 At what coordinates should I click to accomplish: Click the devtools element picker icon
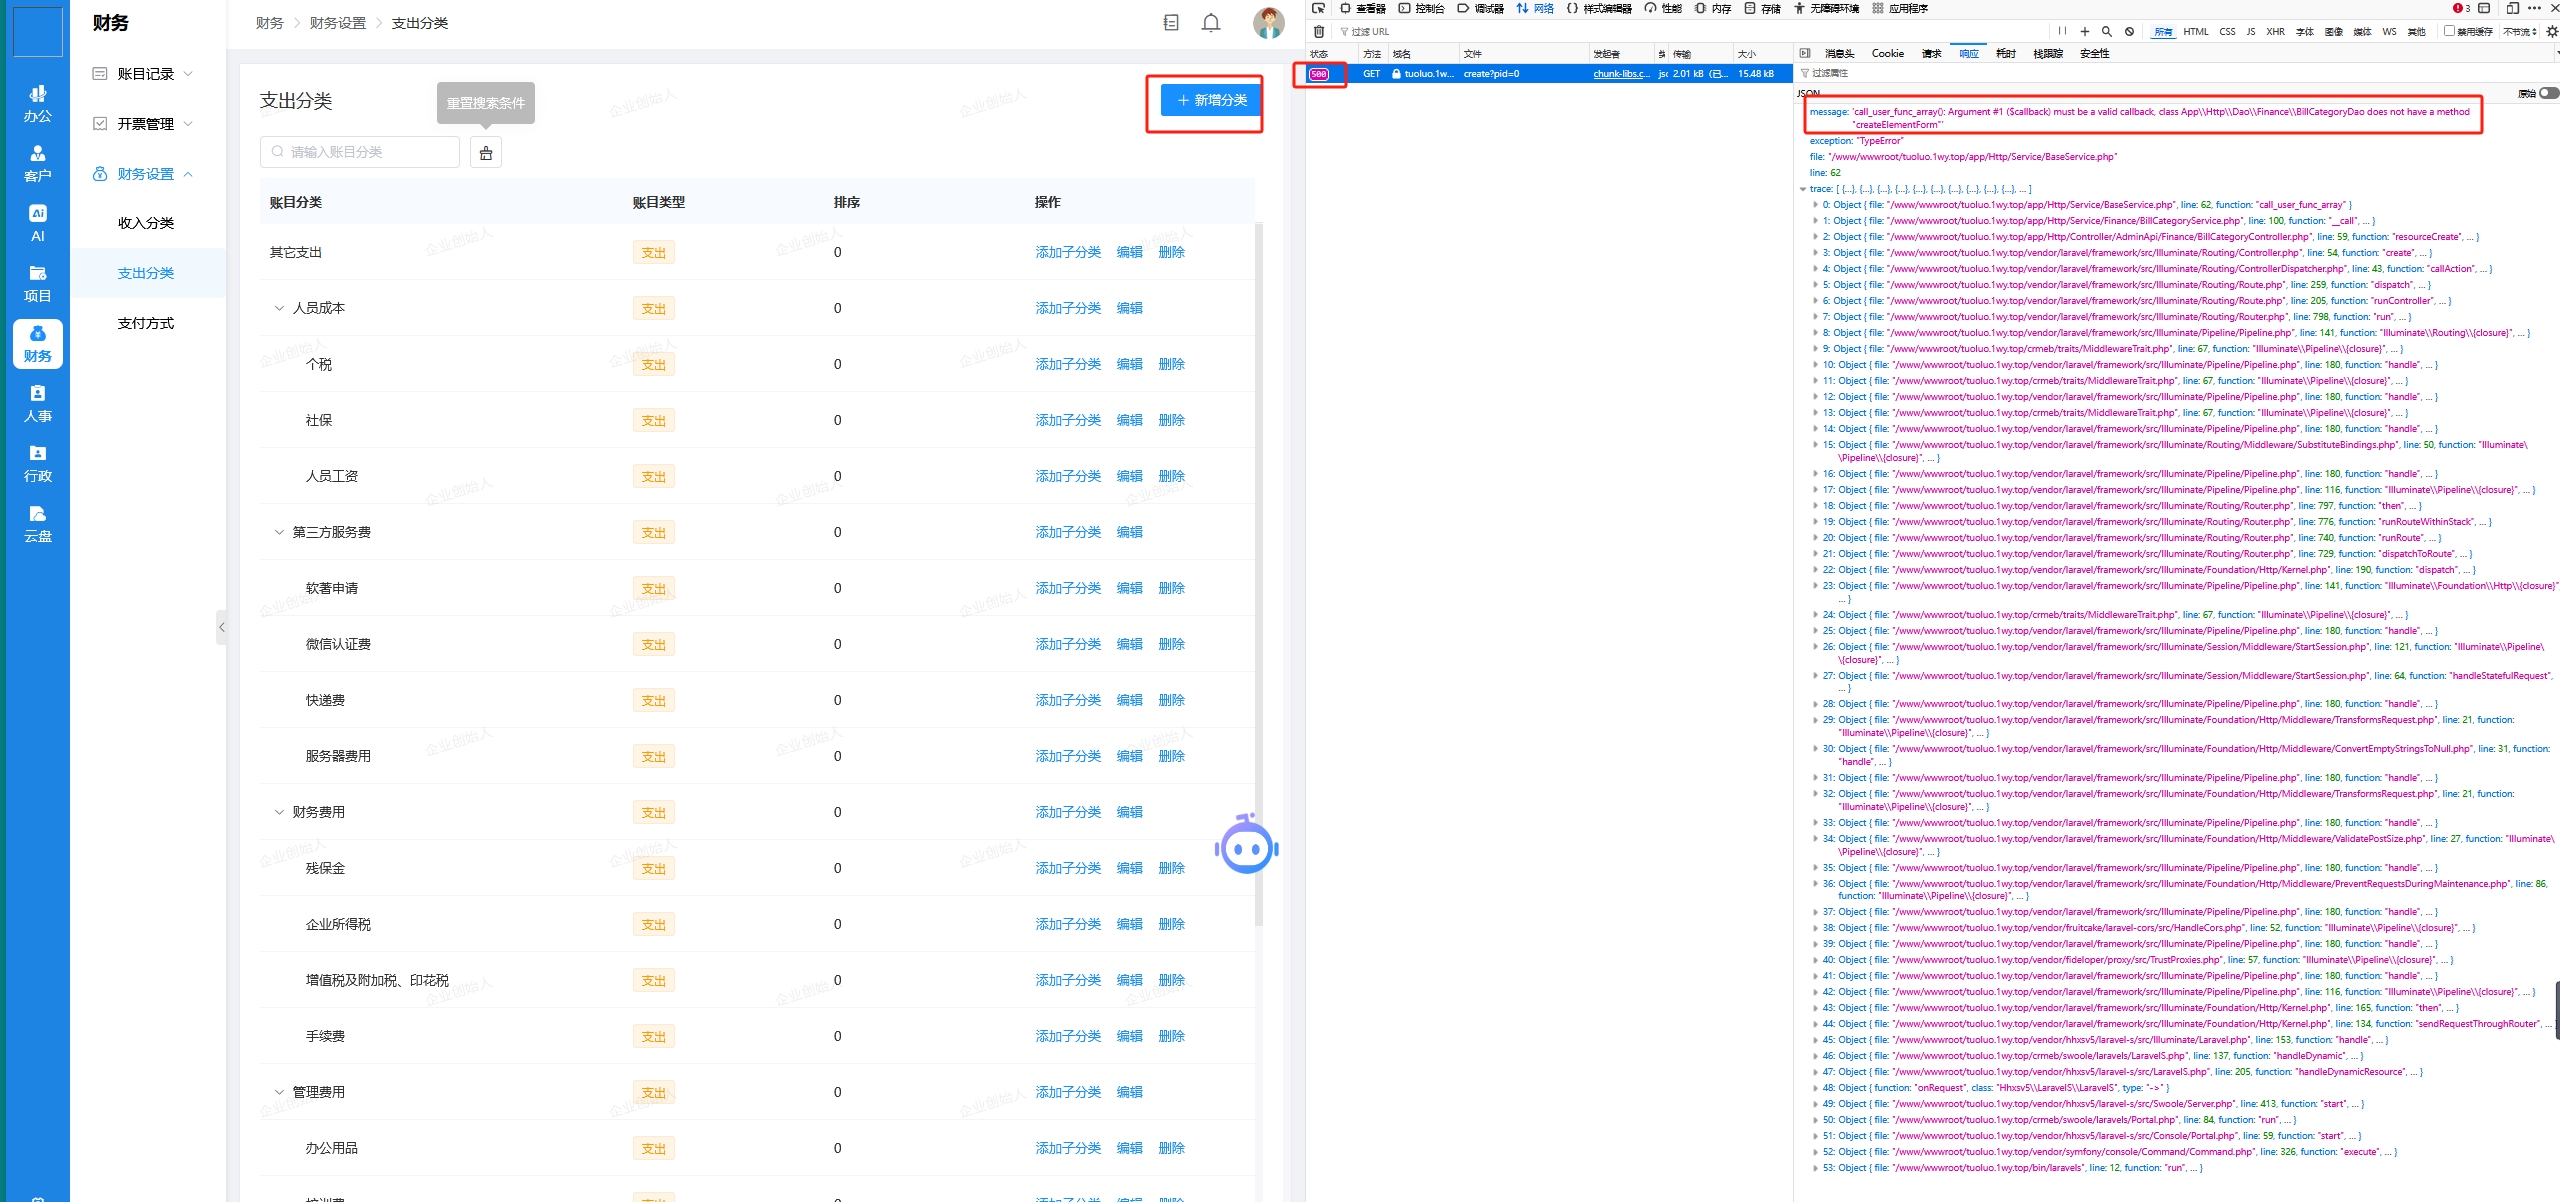(x=1318, y=8)
